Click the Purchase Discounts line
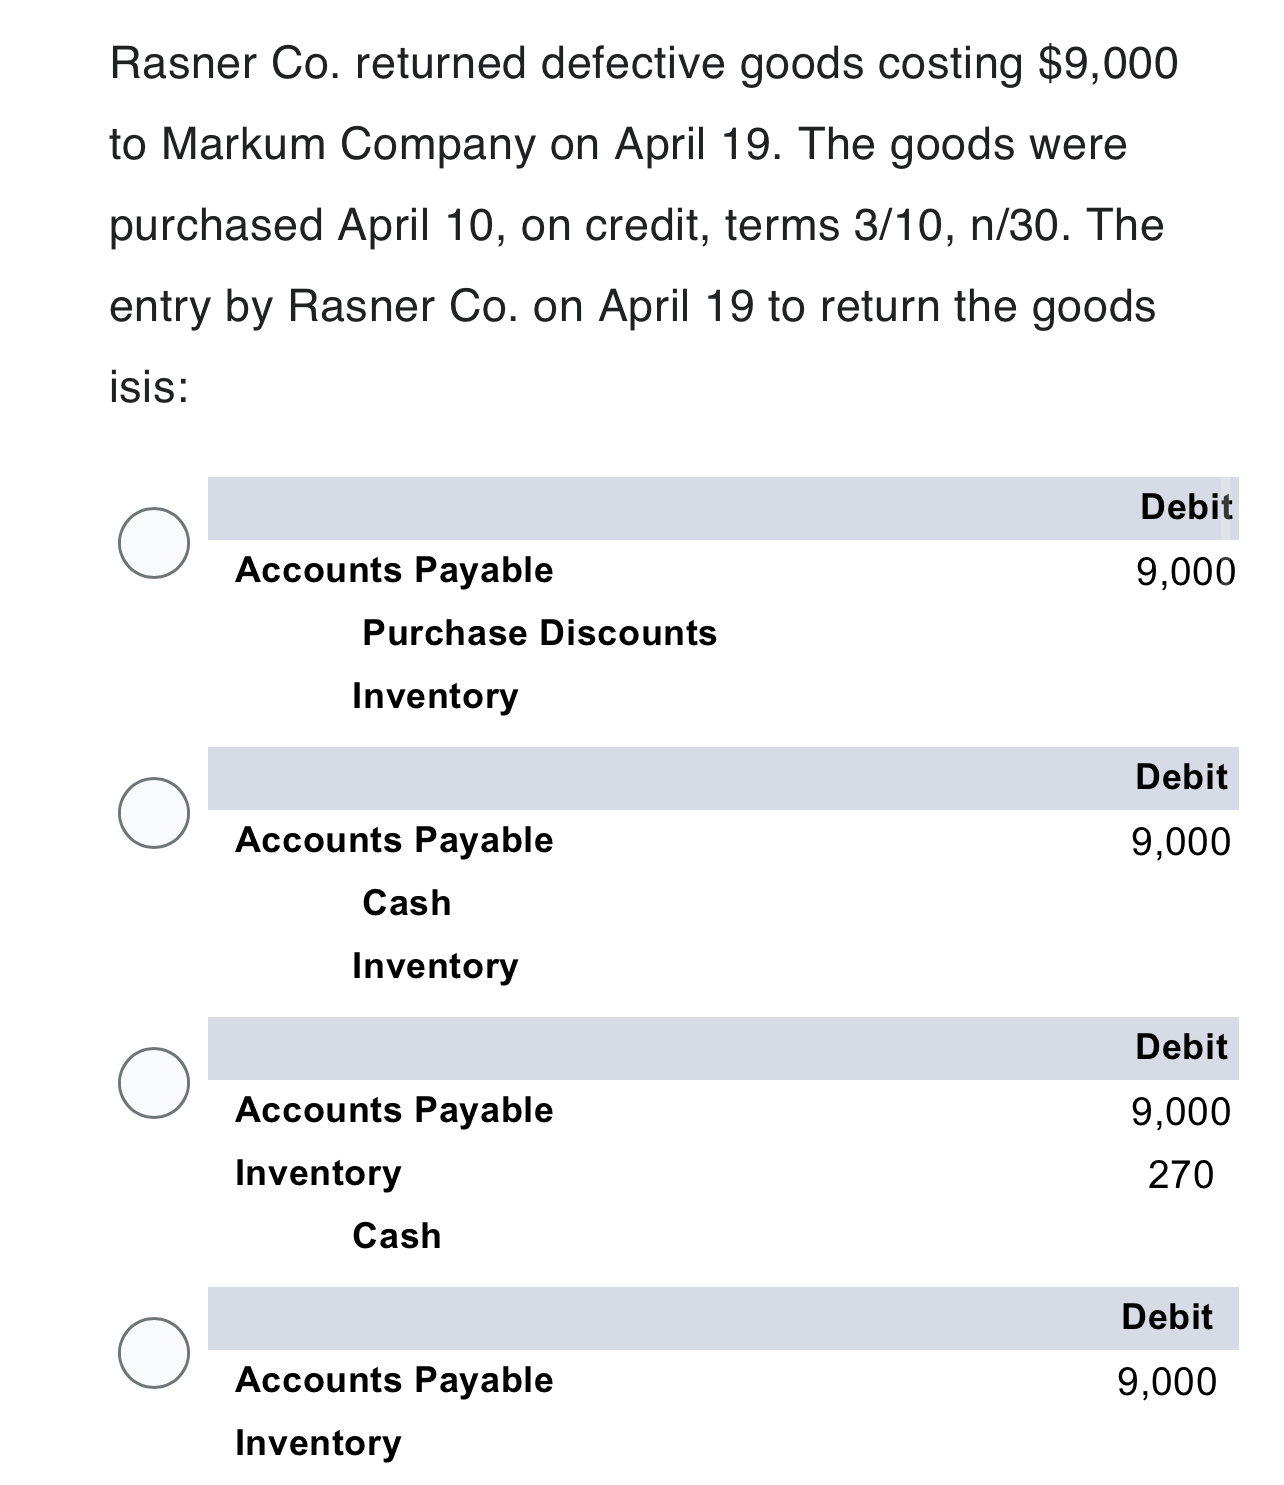Screen dimensions: 1284x1485 540,632
